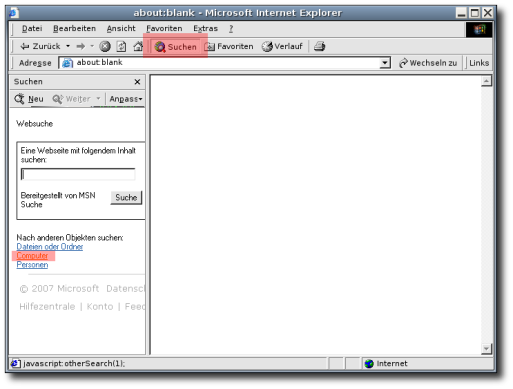The width and height of the screenshot is (513, 389).
Task: Click the Weiter button in search panel
Action: point(72,99)
